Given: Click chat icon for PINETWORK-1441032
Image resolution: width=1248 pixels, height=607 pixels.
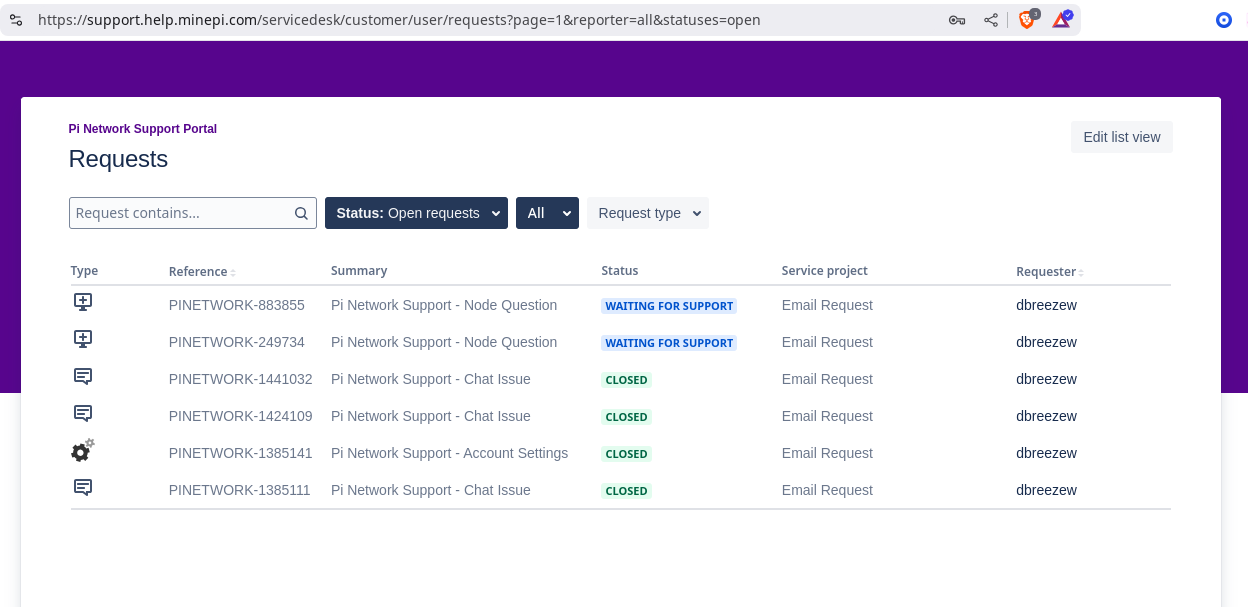Looking at the screenshot, I should [83, 377].
